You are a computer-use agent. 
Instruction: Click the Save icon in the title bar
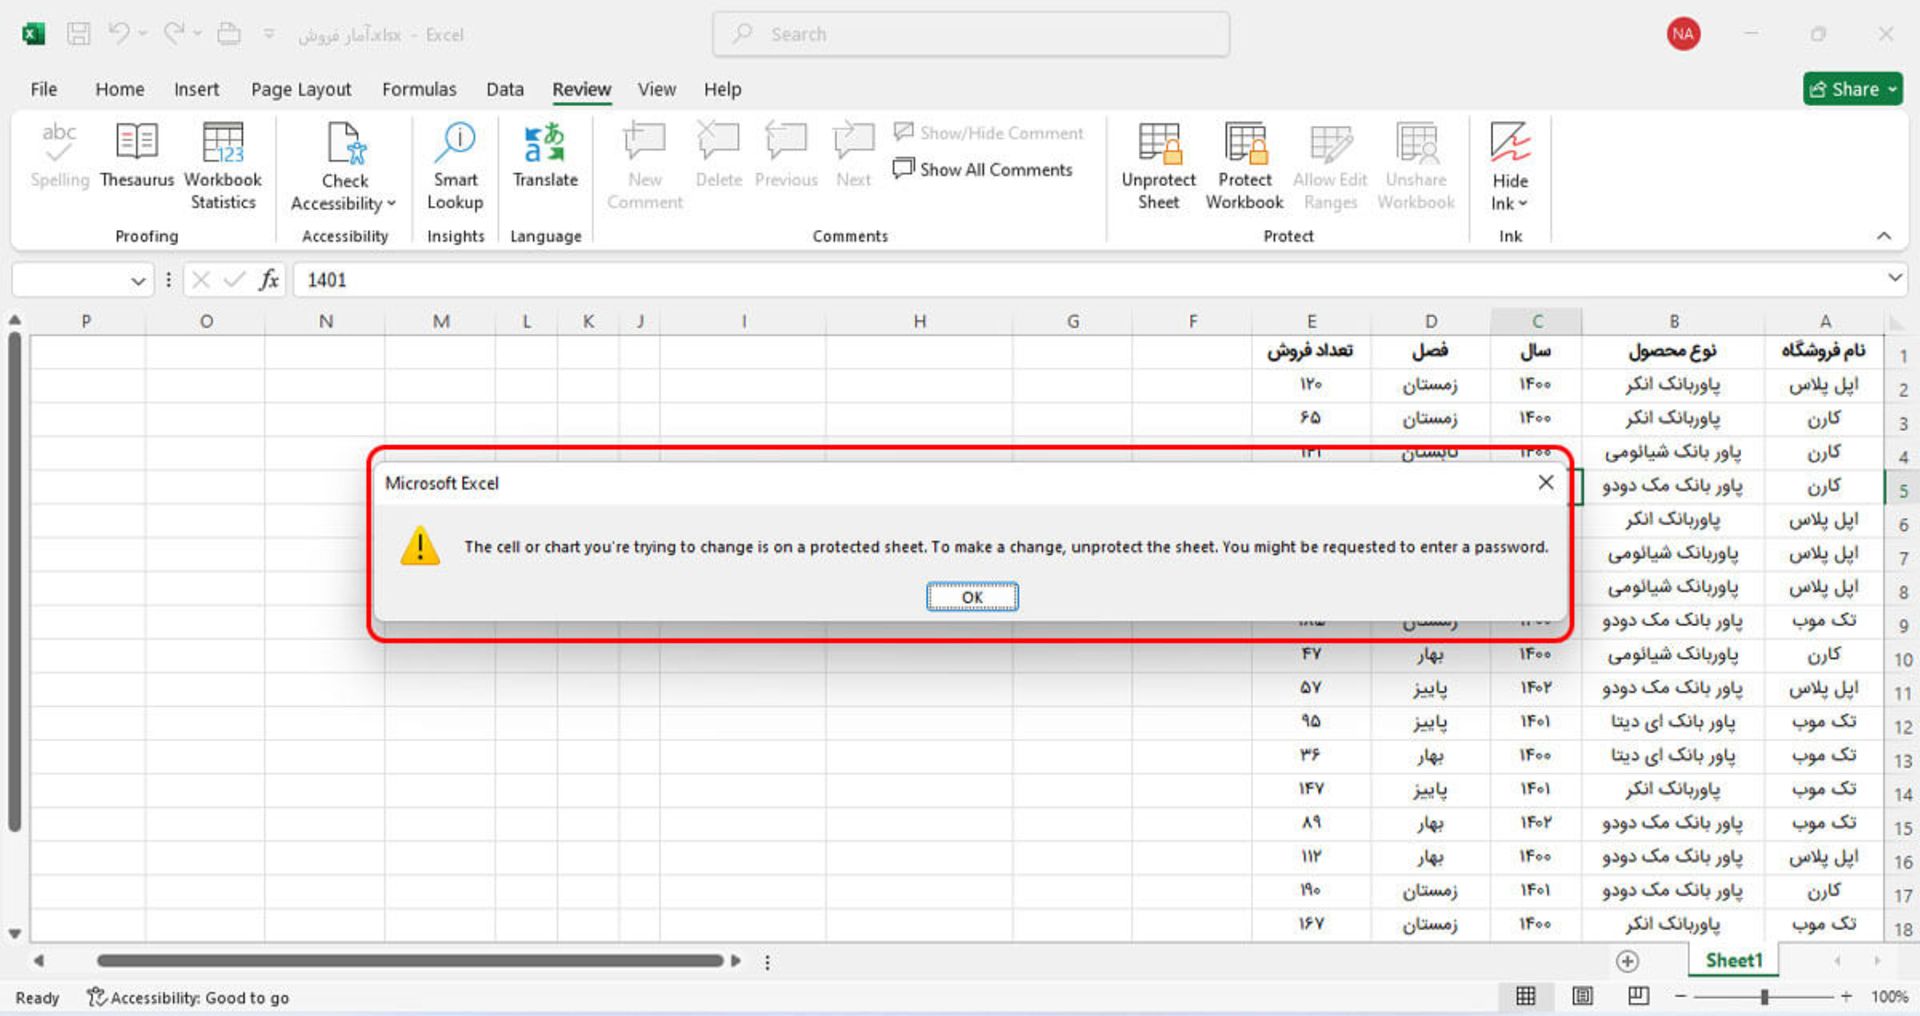pyautogui.click(x=78, y=34)
